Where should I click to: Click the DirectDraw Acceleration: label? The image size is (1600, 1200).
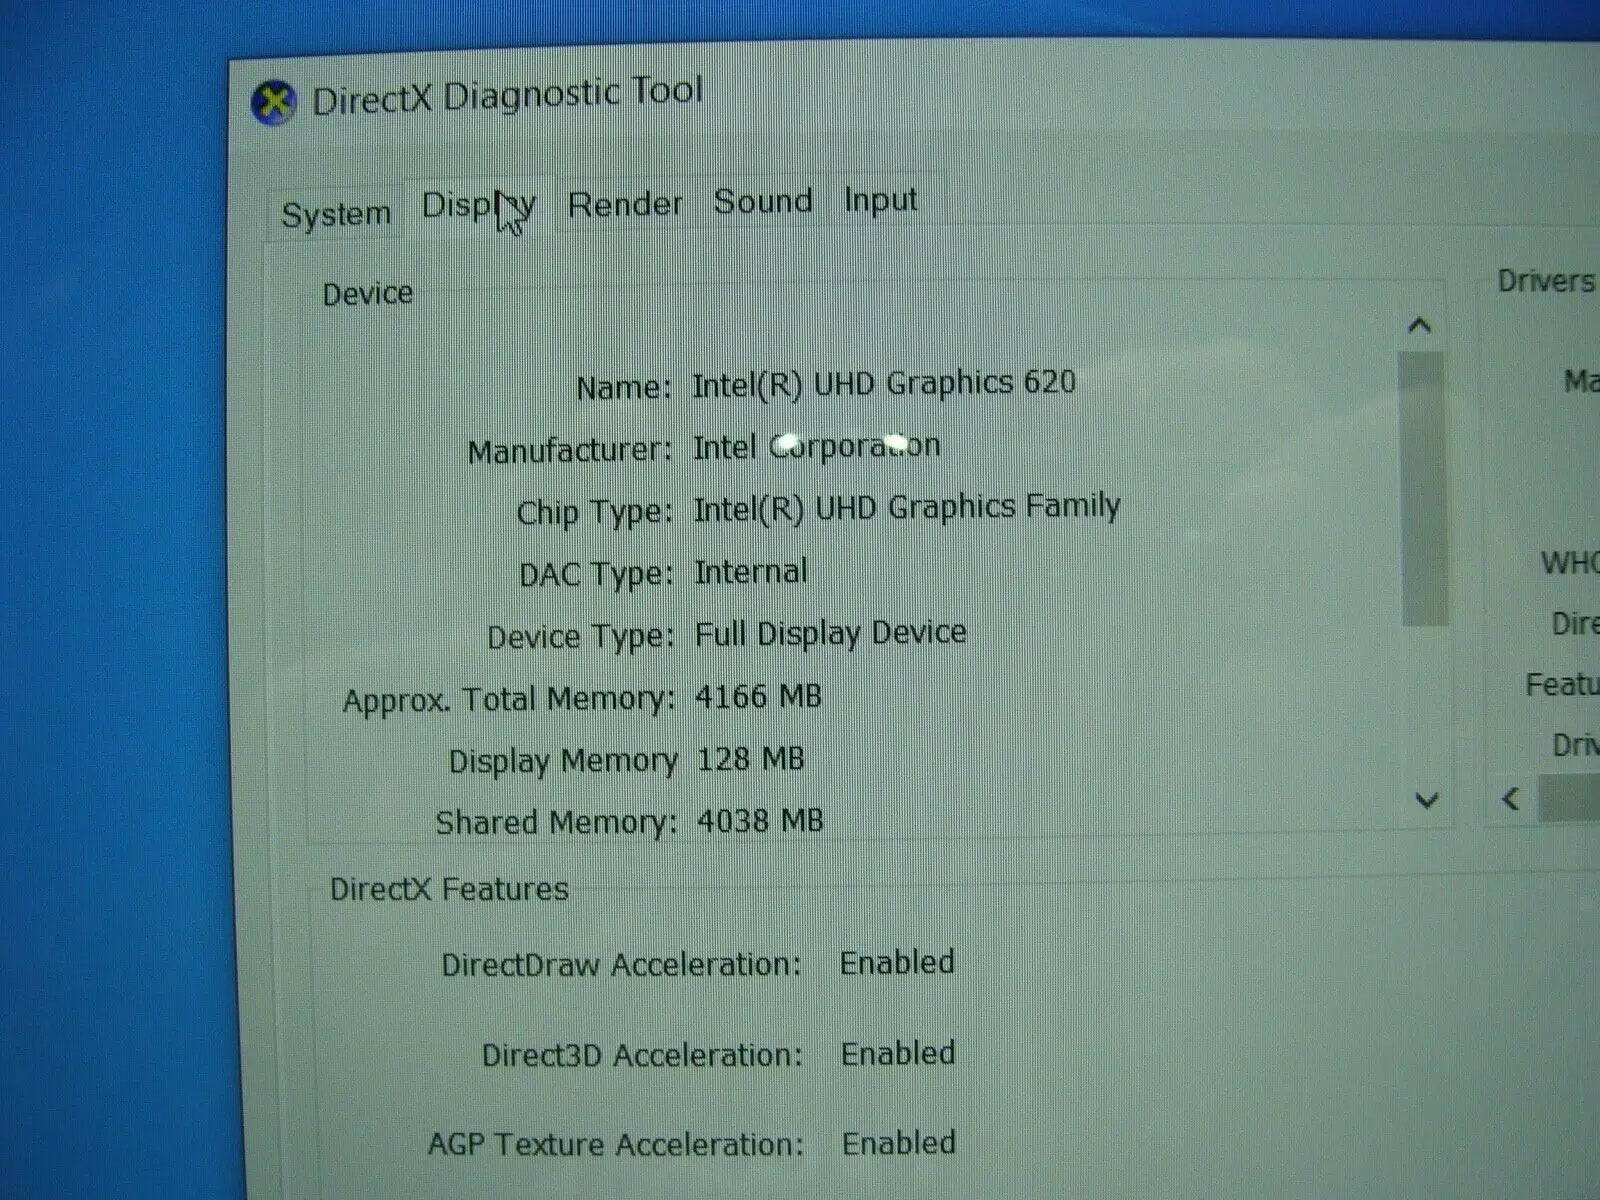tap(622, 965)
